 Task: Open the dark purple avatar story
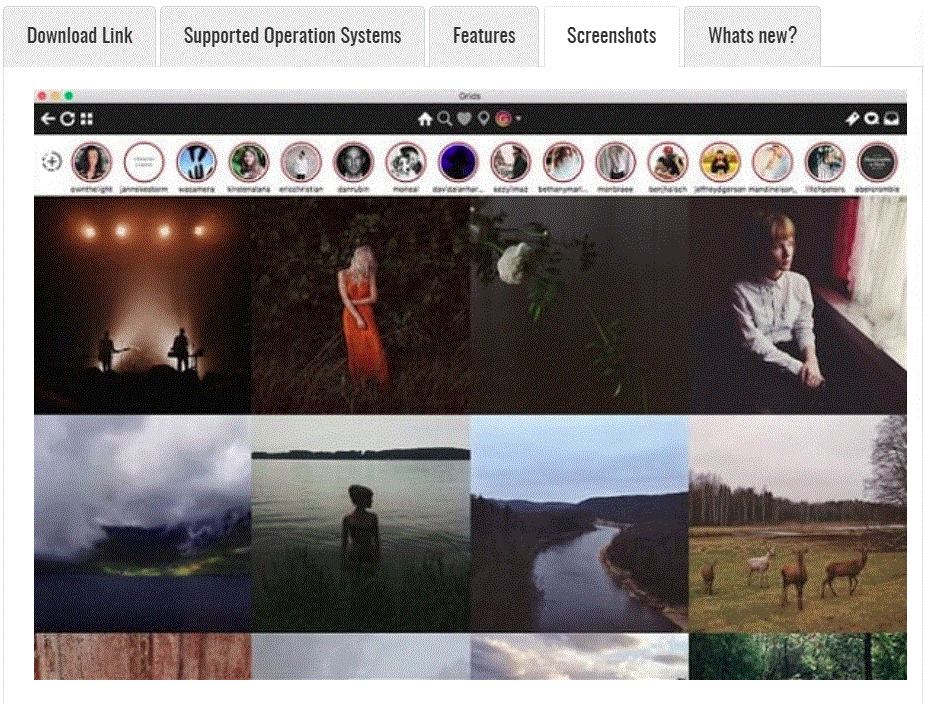coord(458,162)
